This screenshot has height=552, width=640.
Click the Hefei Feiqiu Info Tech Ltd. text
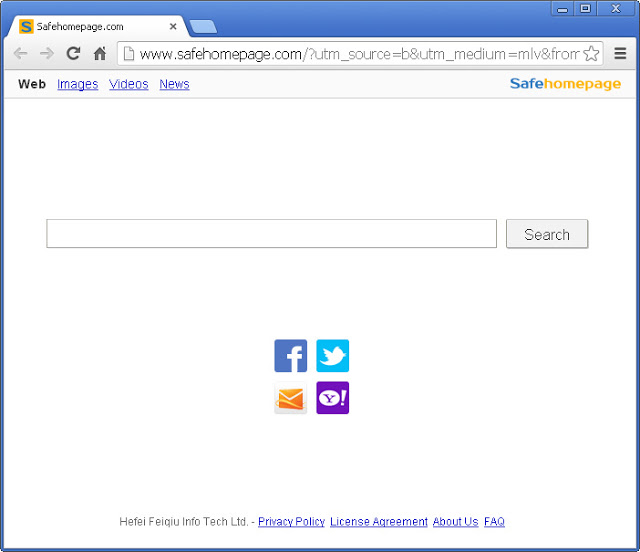(184, 522)
